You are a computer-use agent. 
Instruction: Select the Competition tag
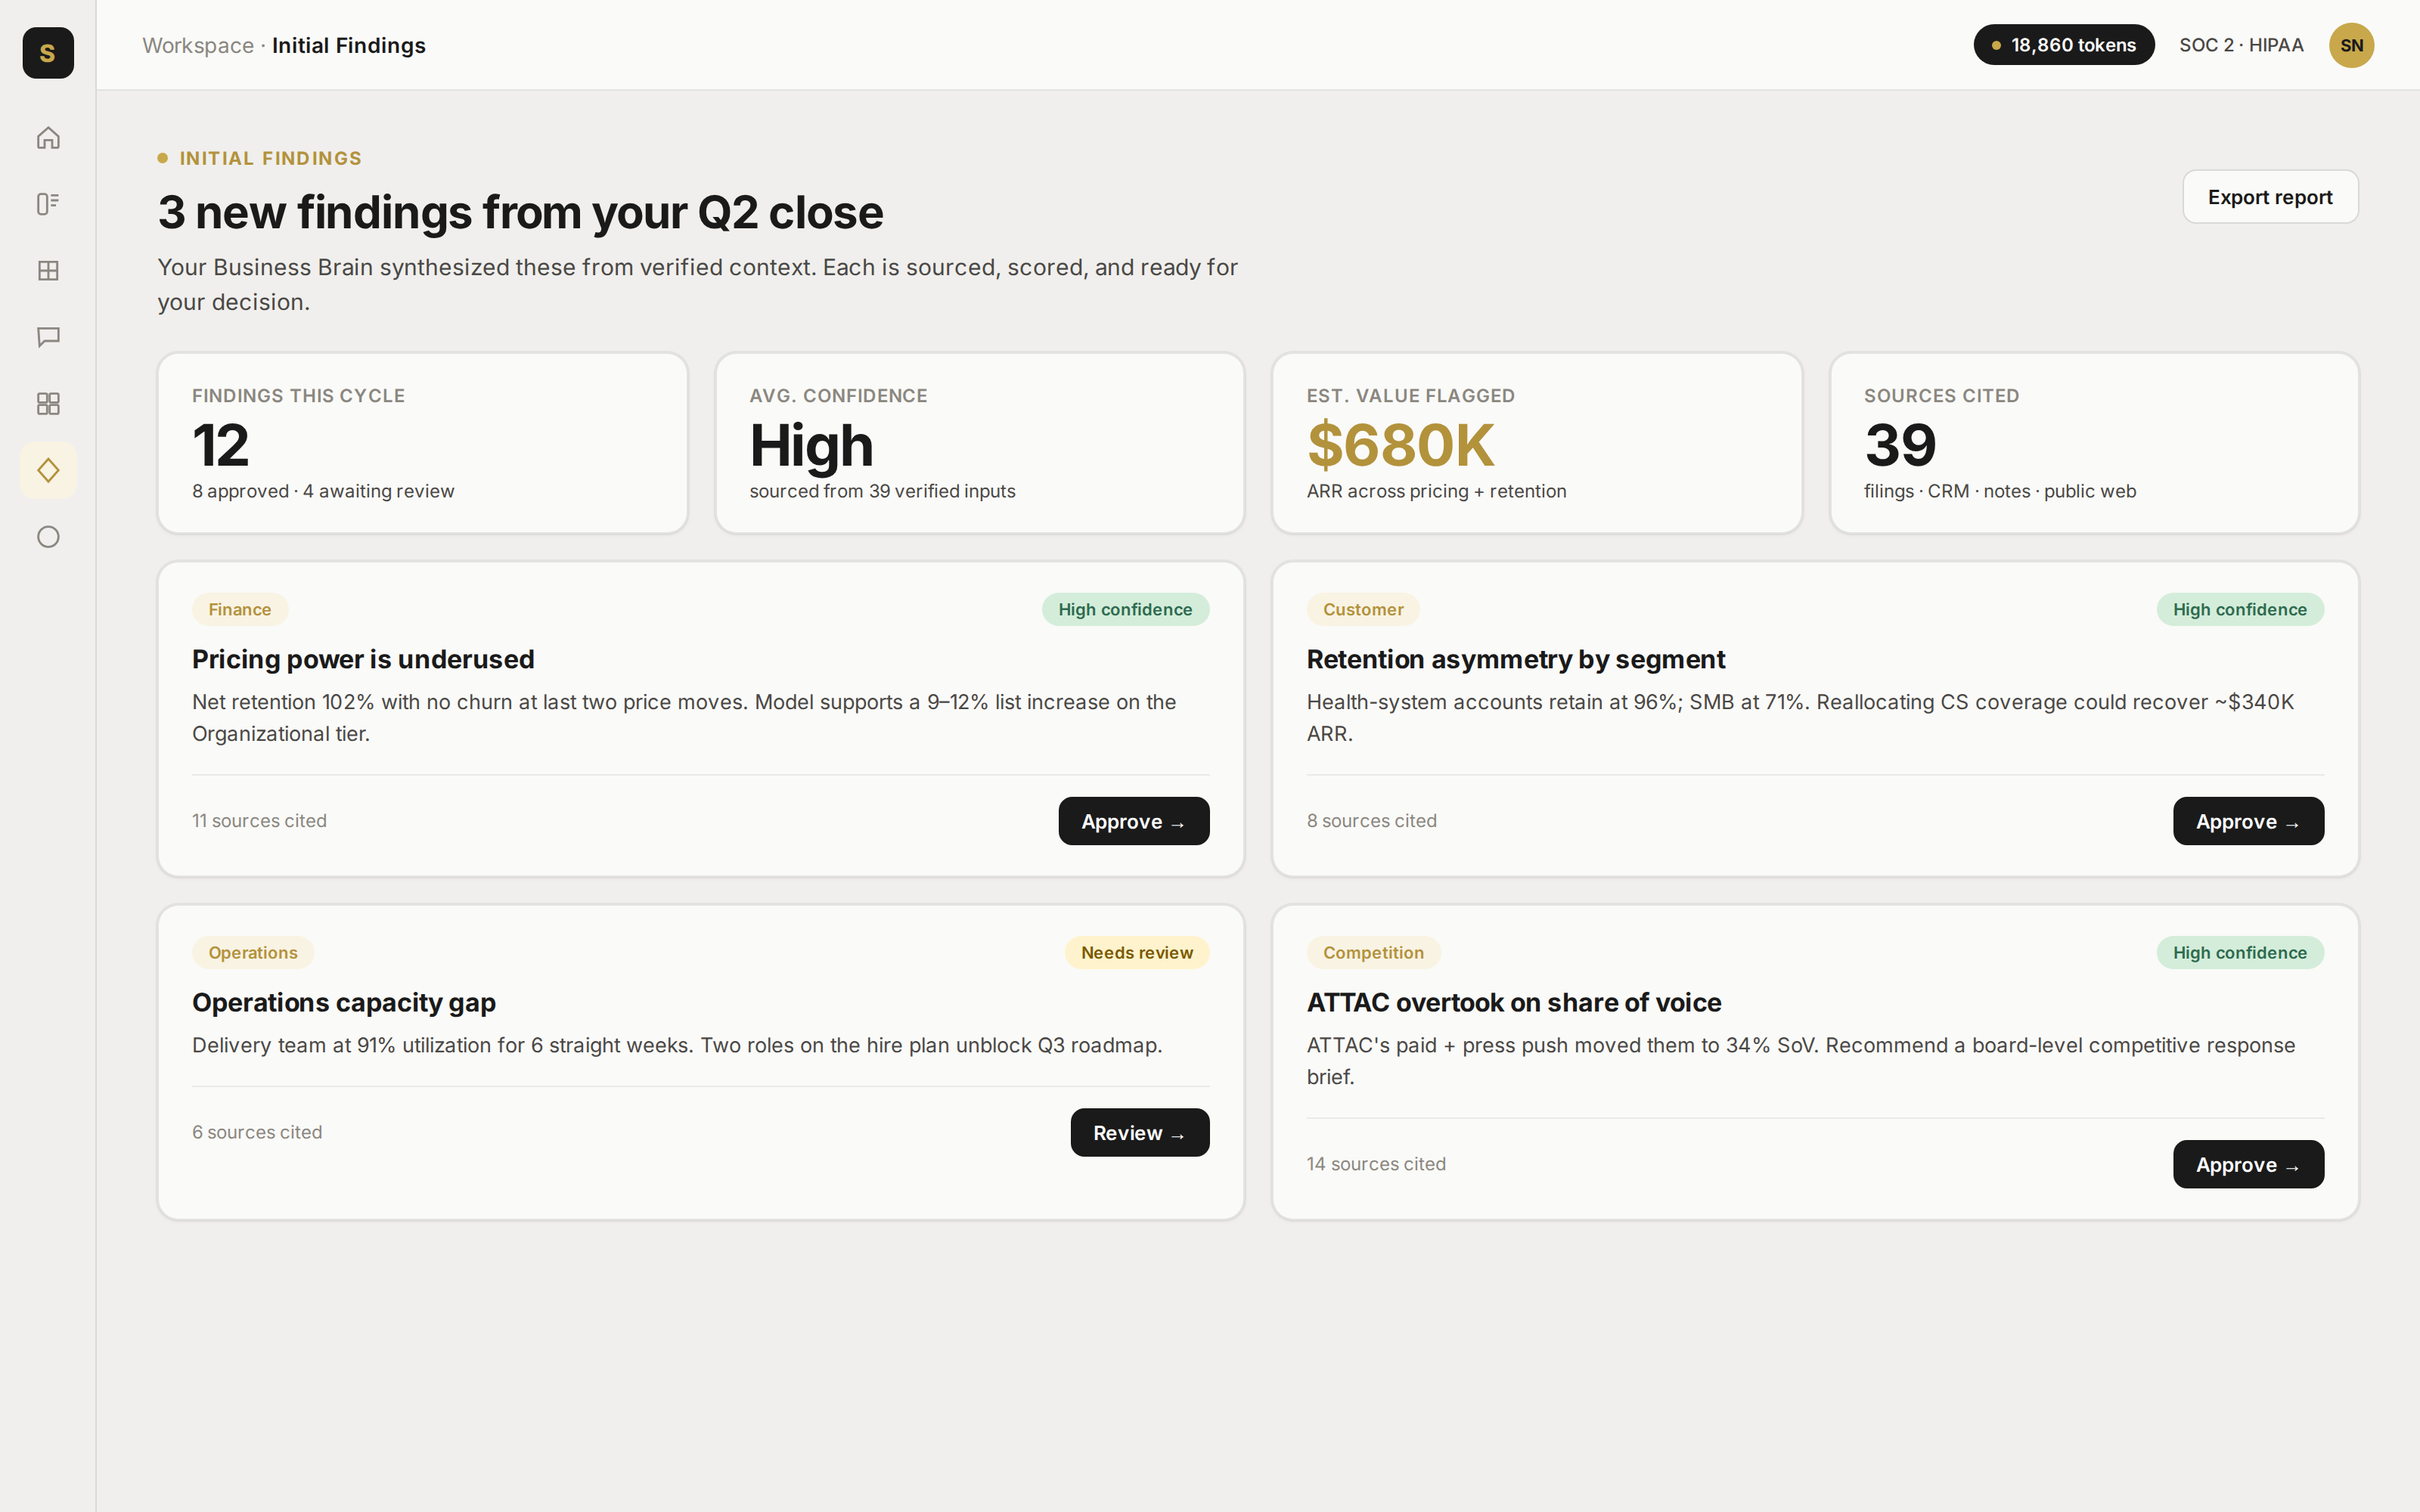click(x=1373, y=953)
